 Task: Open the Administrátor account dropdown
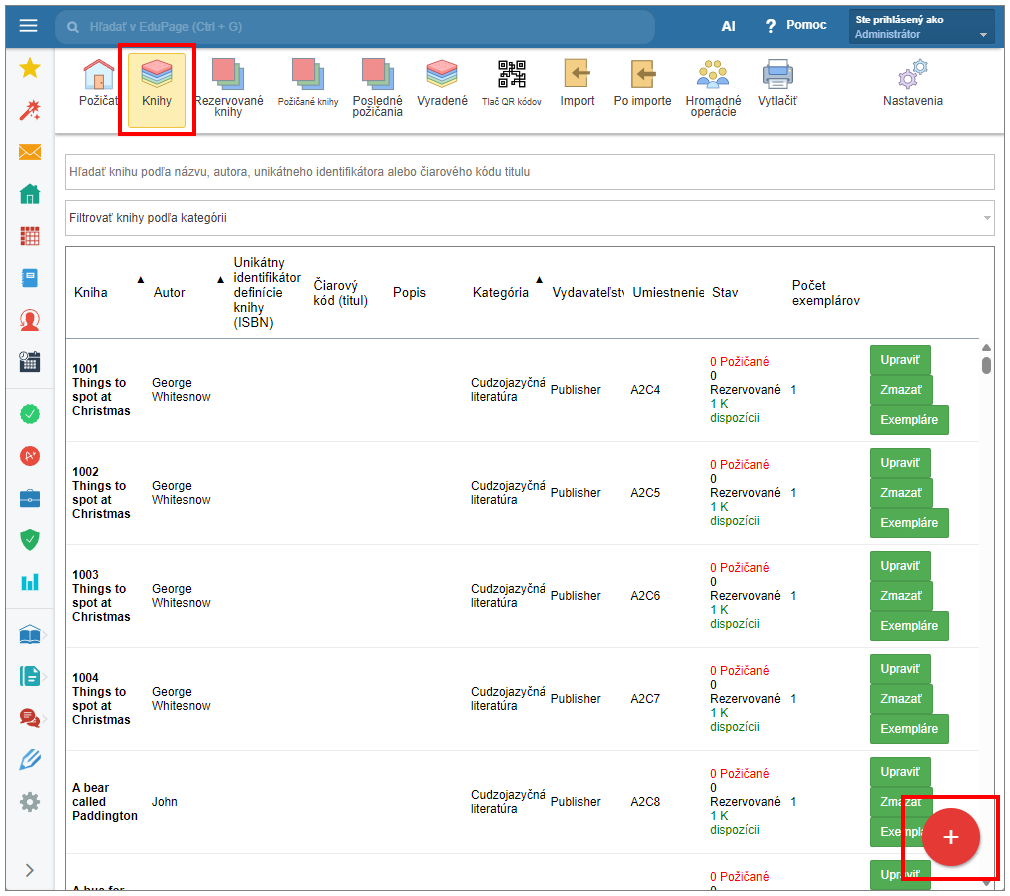coord(921,27)
